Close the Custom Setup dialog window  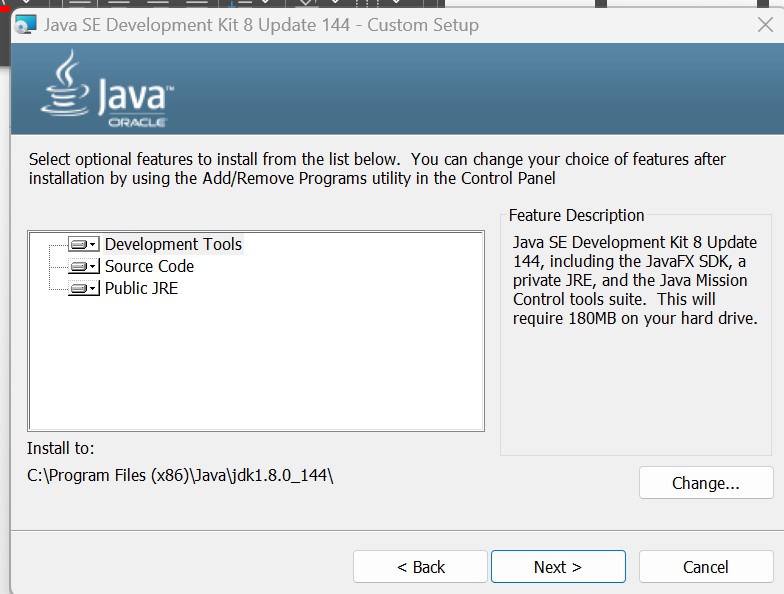click(765, 25)
